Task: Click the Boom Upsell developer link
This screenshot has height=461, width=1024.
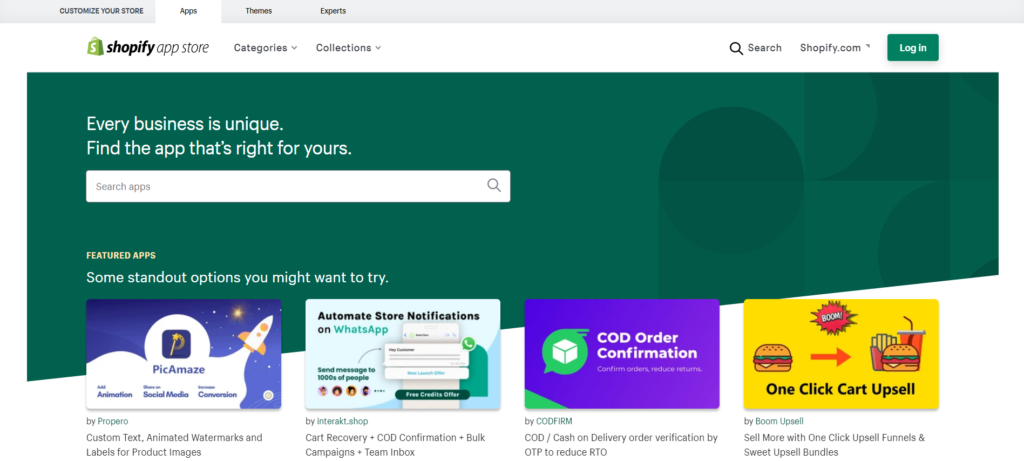Action: tap(779, 421)
